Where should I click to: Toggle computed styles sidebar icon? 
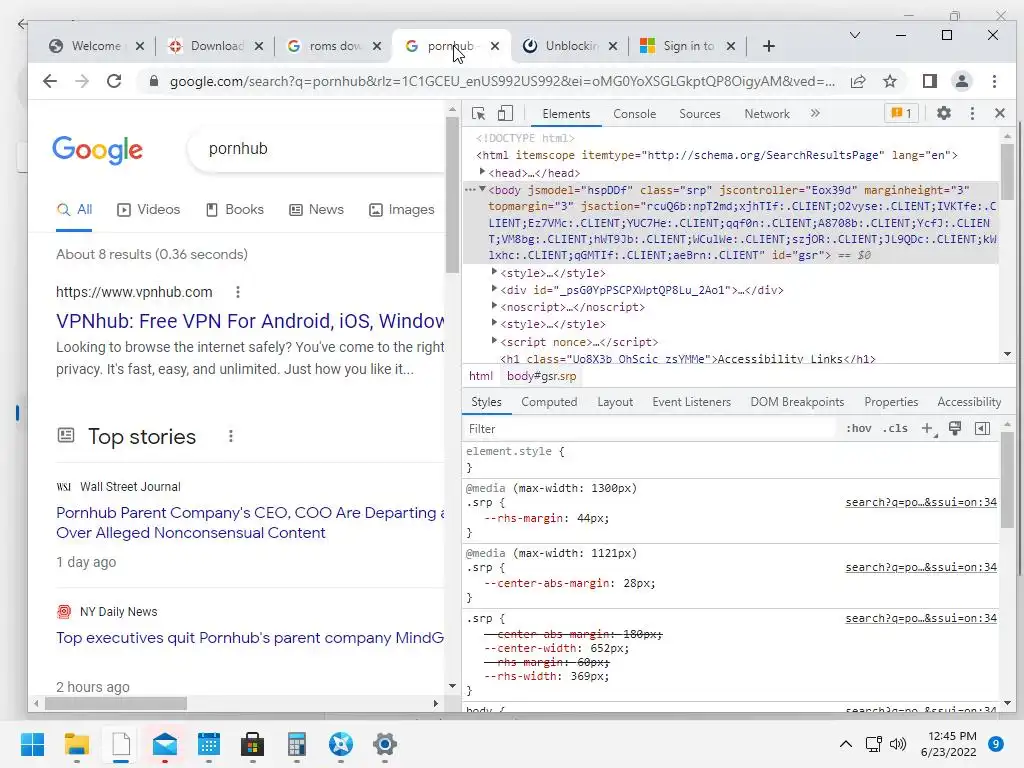tap(982, 428)
